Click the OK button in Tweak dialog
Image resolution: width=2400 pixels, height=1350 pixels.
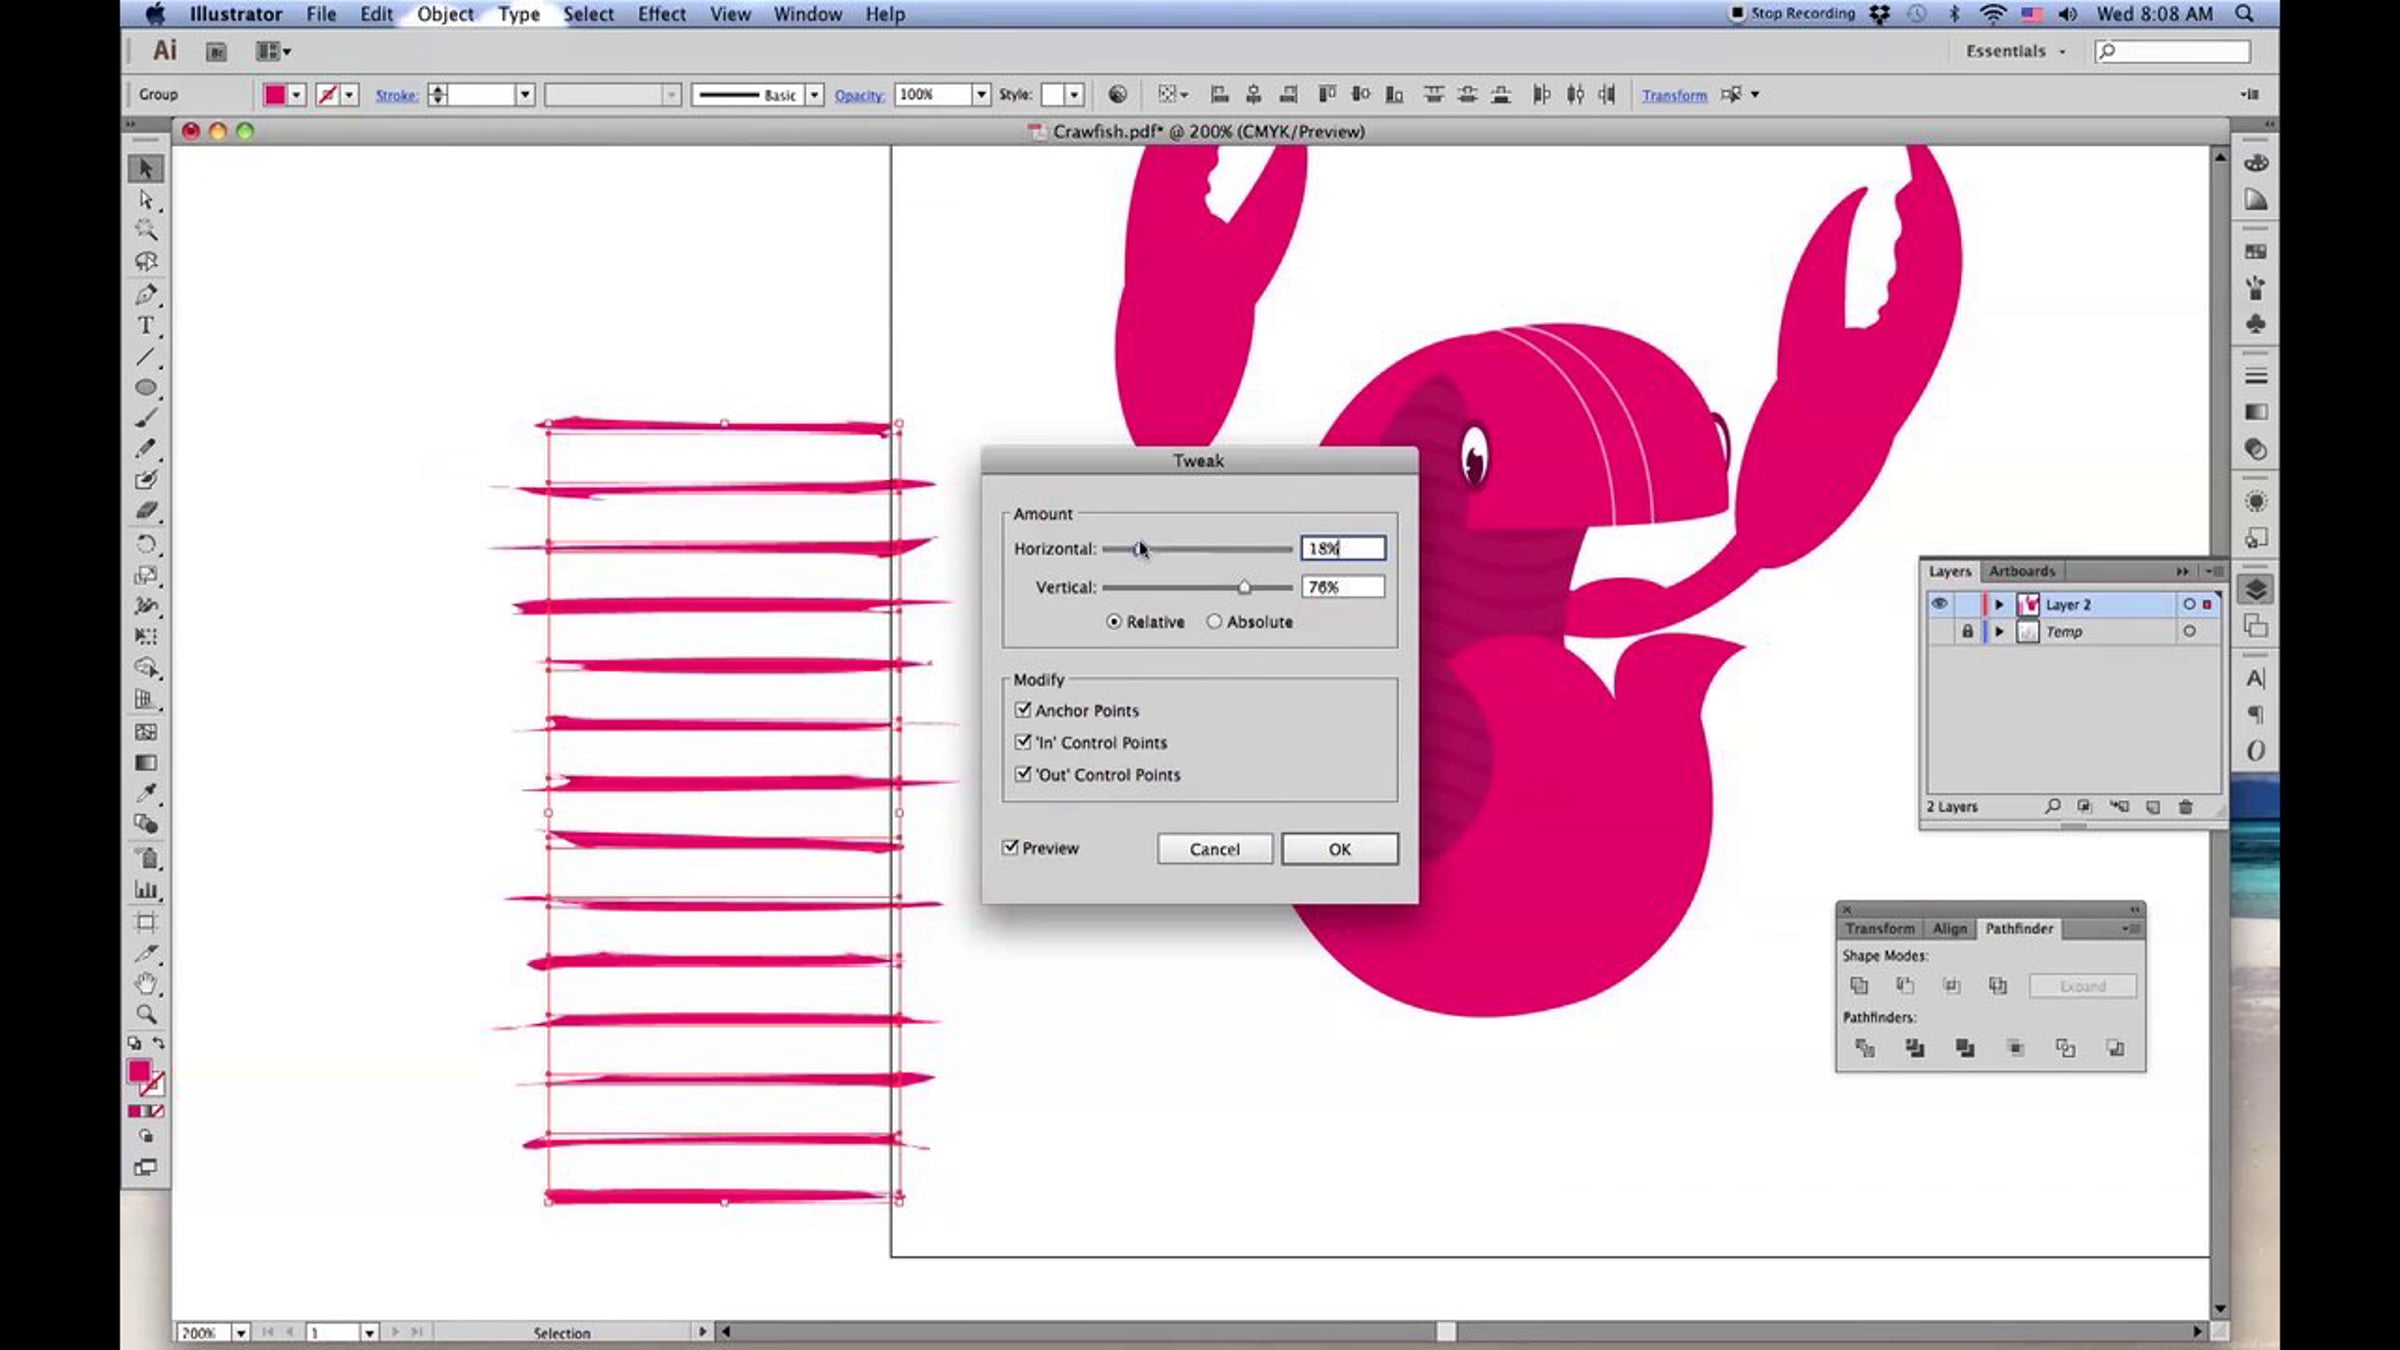point(1339,849)
